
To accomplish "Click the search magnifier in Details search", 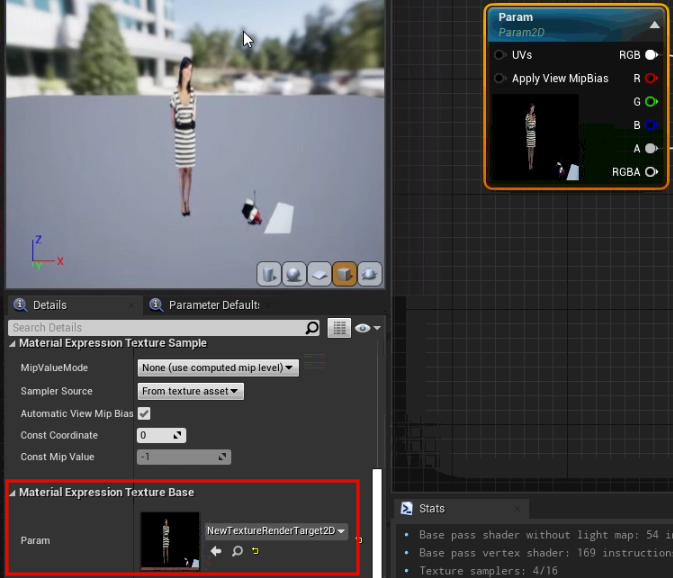I will (312, 328).
